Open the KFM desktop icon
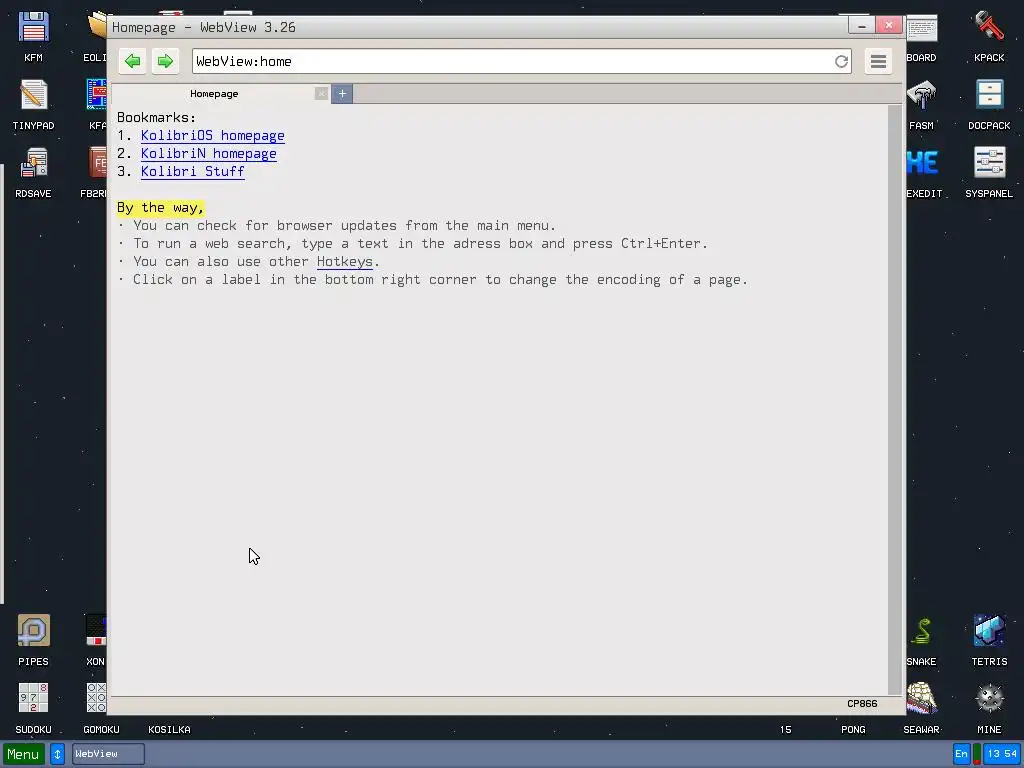This screenshot has height=768, width=1024. (x=33, y=36)
